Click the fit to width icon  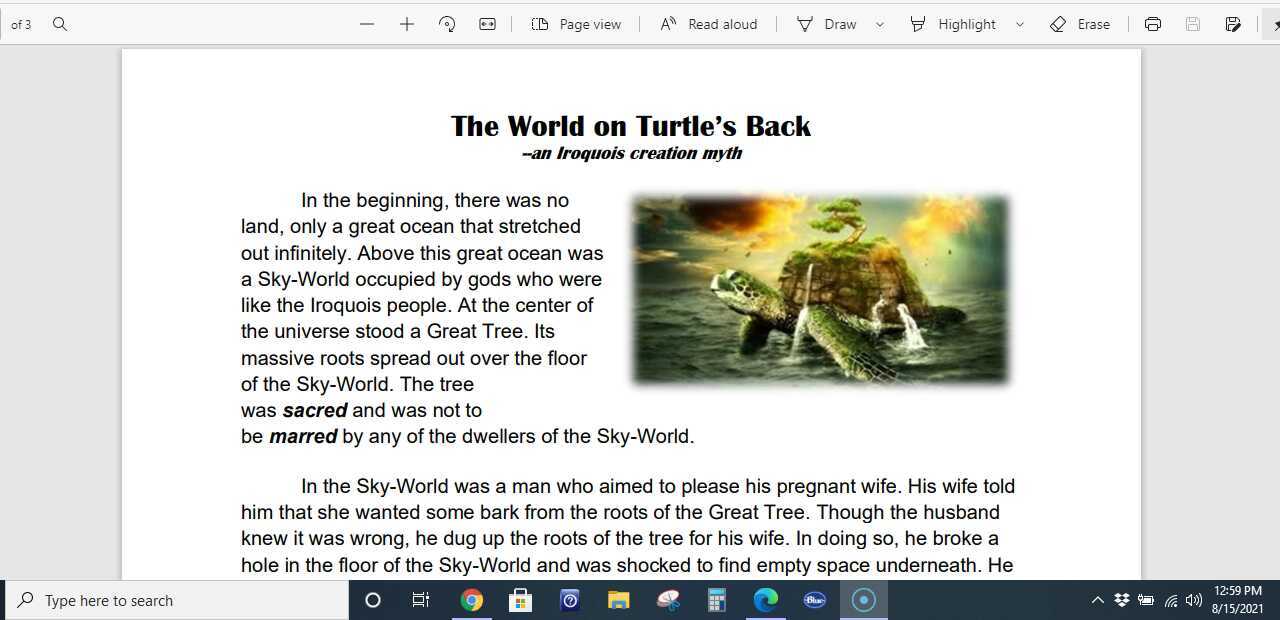pyautogui.click(x=487, y=24)
